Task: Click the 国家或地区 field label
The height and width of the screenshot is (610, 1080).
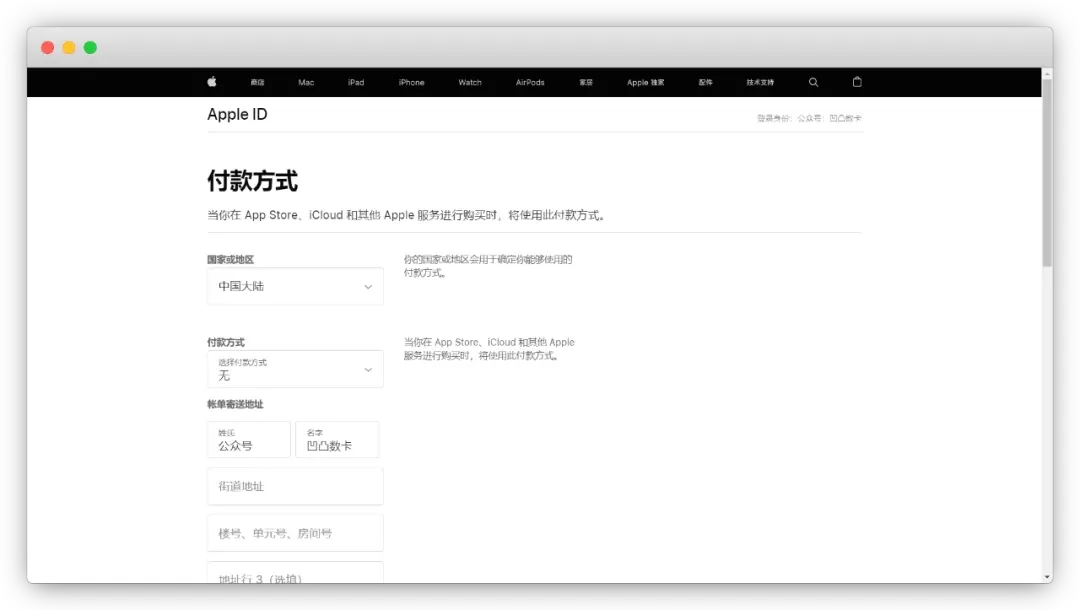Action: pos(231,260)
